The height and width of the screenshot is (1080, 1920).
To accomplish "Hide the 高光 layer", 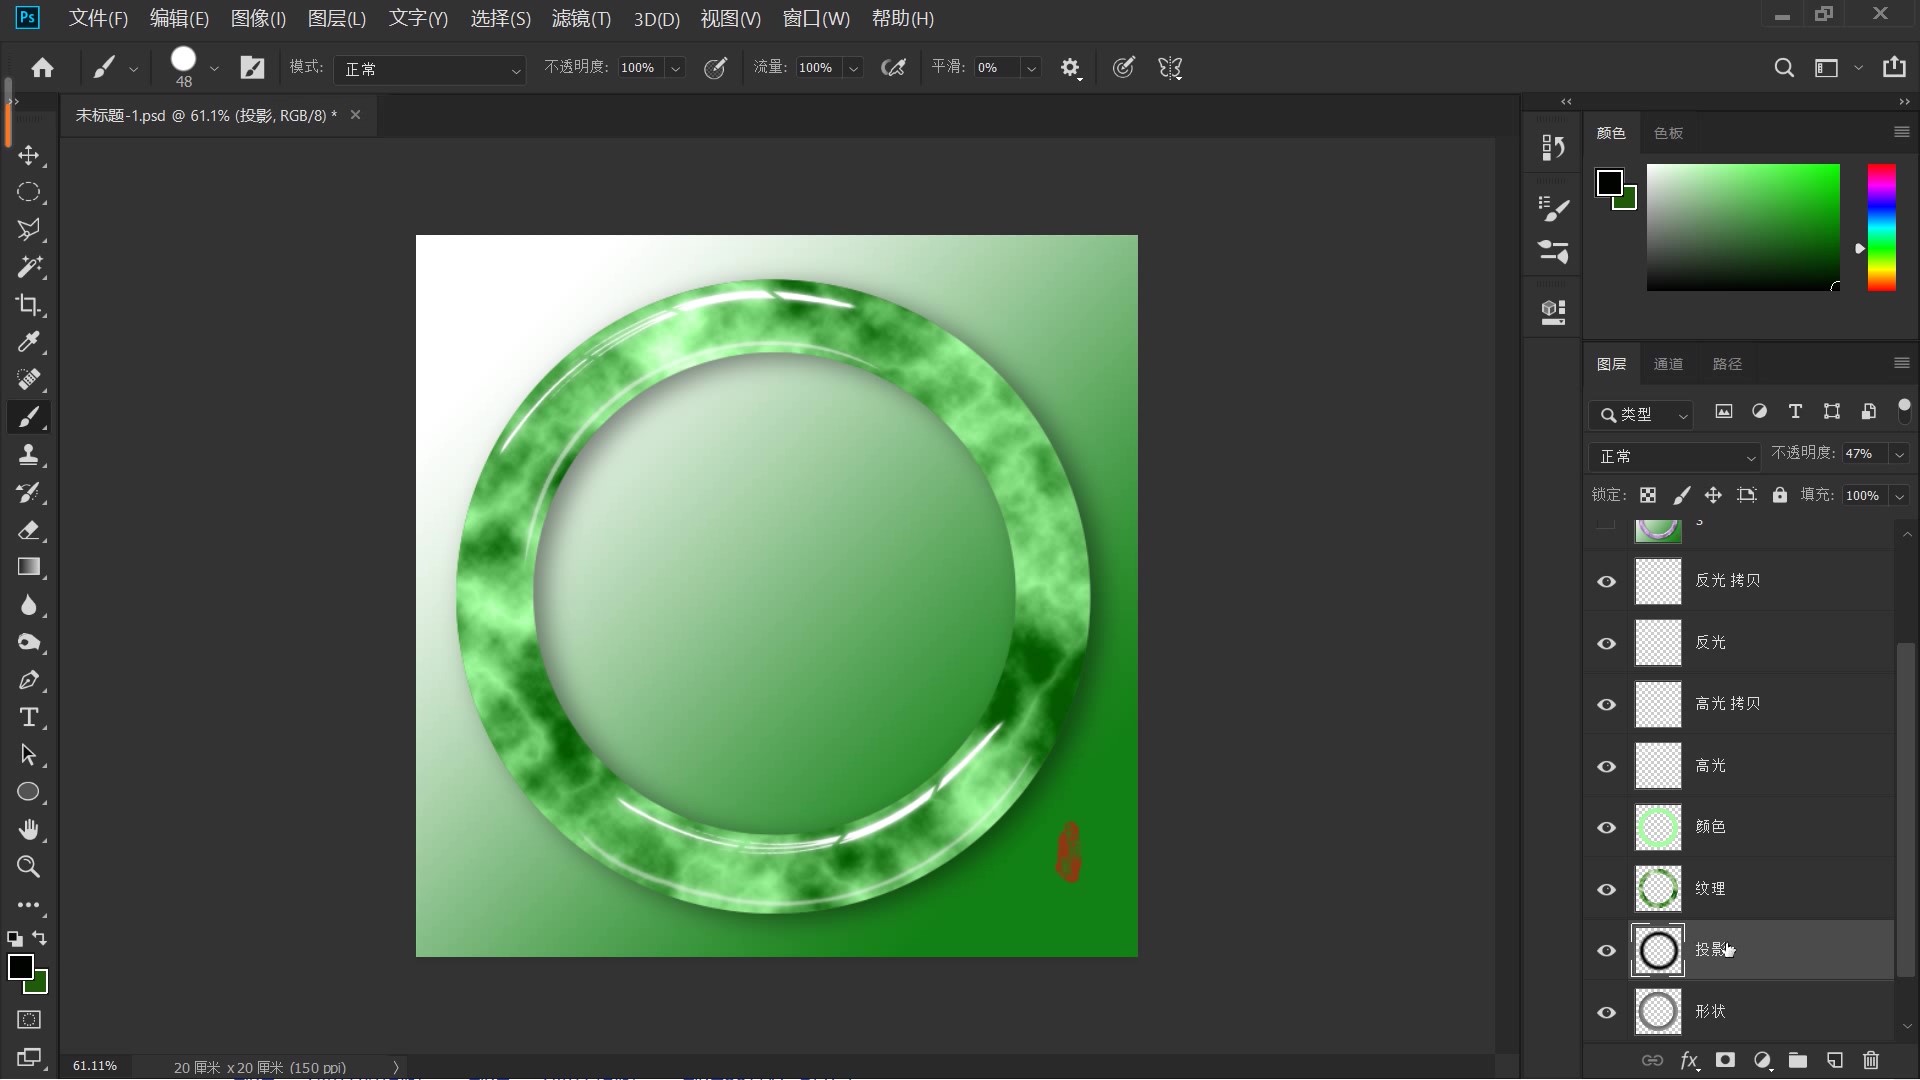I will [x=1607, y=767].
